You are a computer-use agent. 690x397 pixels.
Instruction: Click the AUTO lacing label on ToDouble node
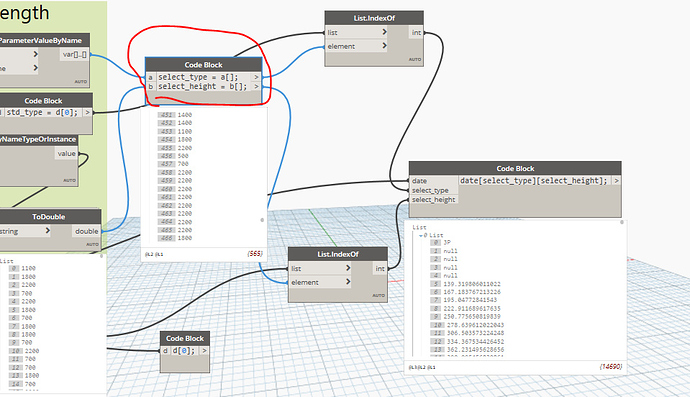[x=92, y=244]
